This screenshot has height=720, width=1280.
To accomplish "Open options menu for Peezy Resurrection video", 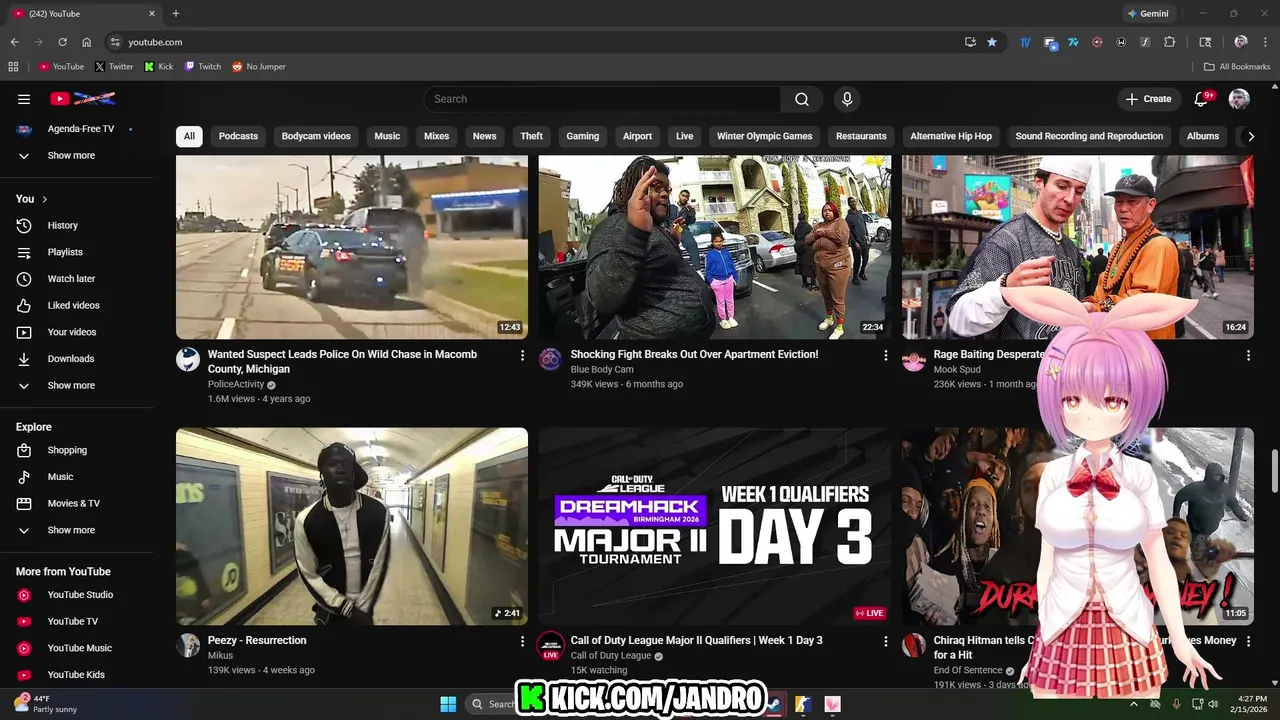I will (x=522, y=641).
